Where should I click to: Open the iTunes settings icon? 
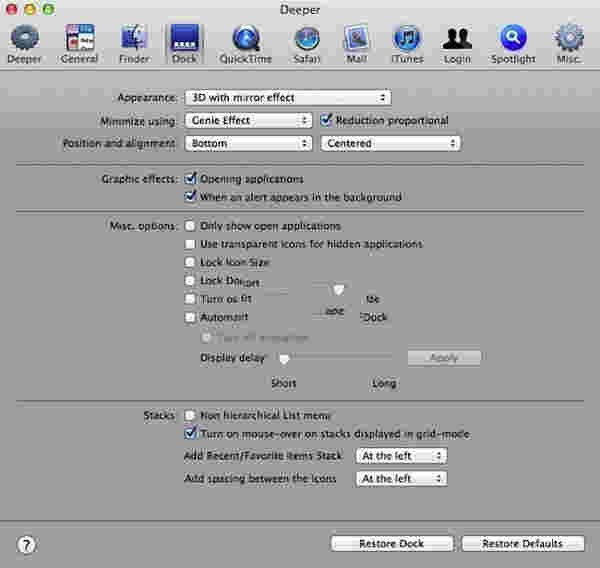407,40
